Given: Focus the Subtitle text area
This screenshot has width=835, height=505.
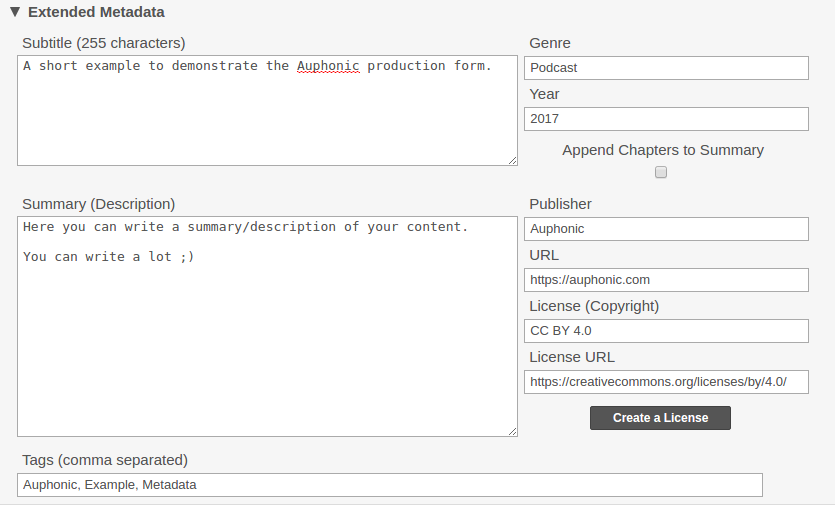Looking at the screenshot, I should tap(267, 110).
